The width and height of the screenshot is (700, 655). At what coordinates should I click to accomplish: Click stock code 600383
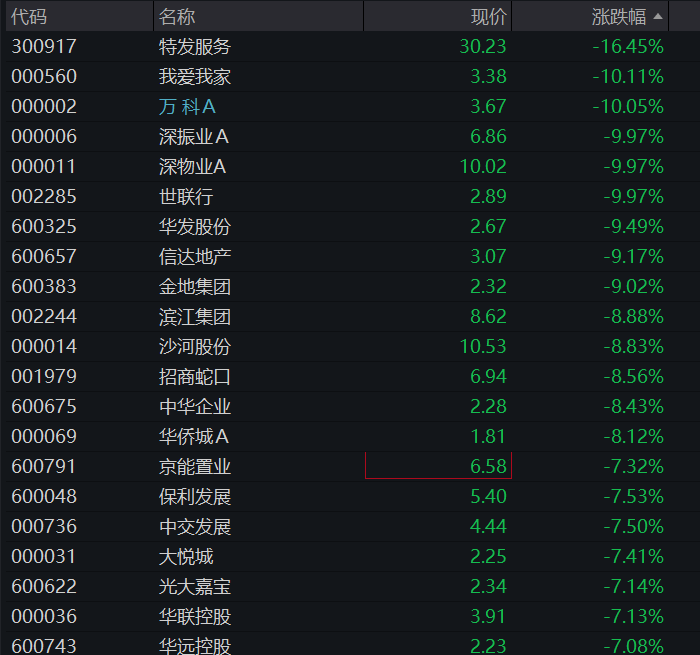click(x=44, y=286)
